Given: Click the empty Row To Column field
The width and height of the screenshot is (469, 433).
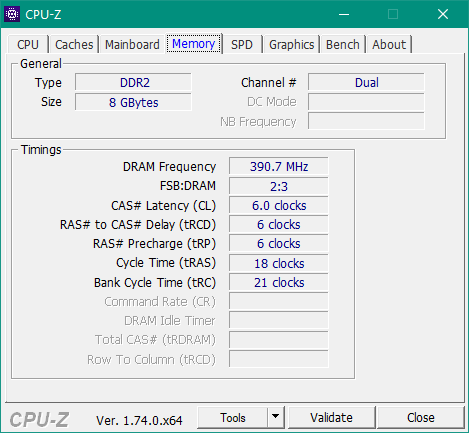Looking at the screenshot, I should coord(279,359).
